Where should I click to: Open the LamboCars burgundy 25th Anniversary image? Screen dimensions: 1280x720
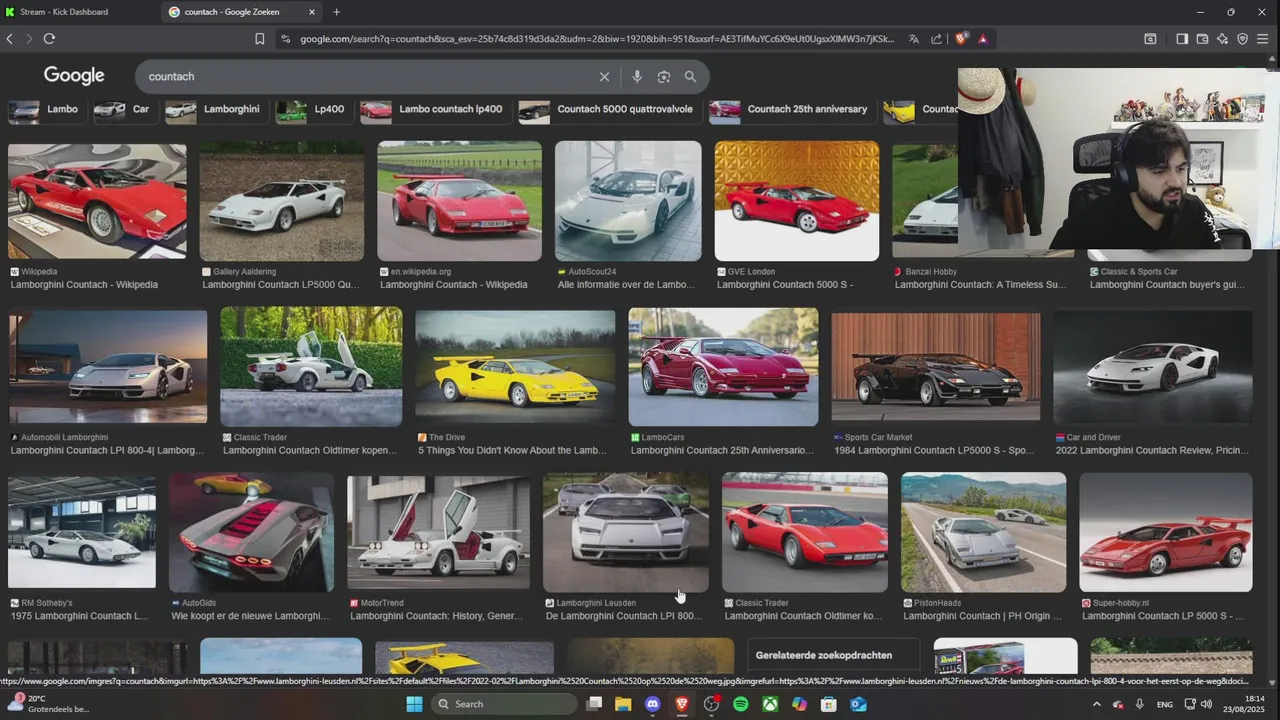[x=723, y=367]
